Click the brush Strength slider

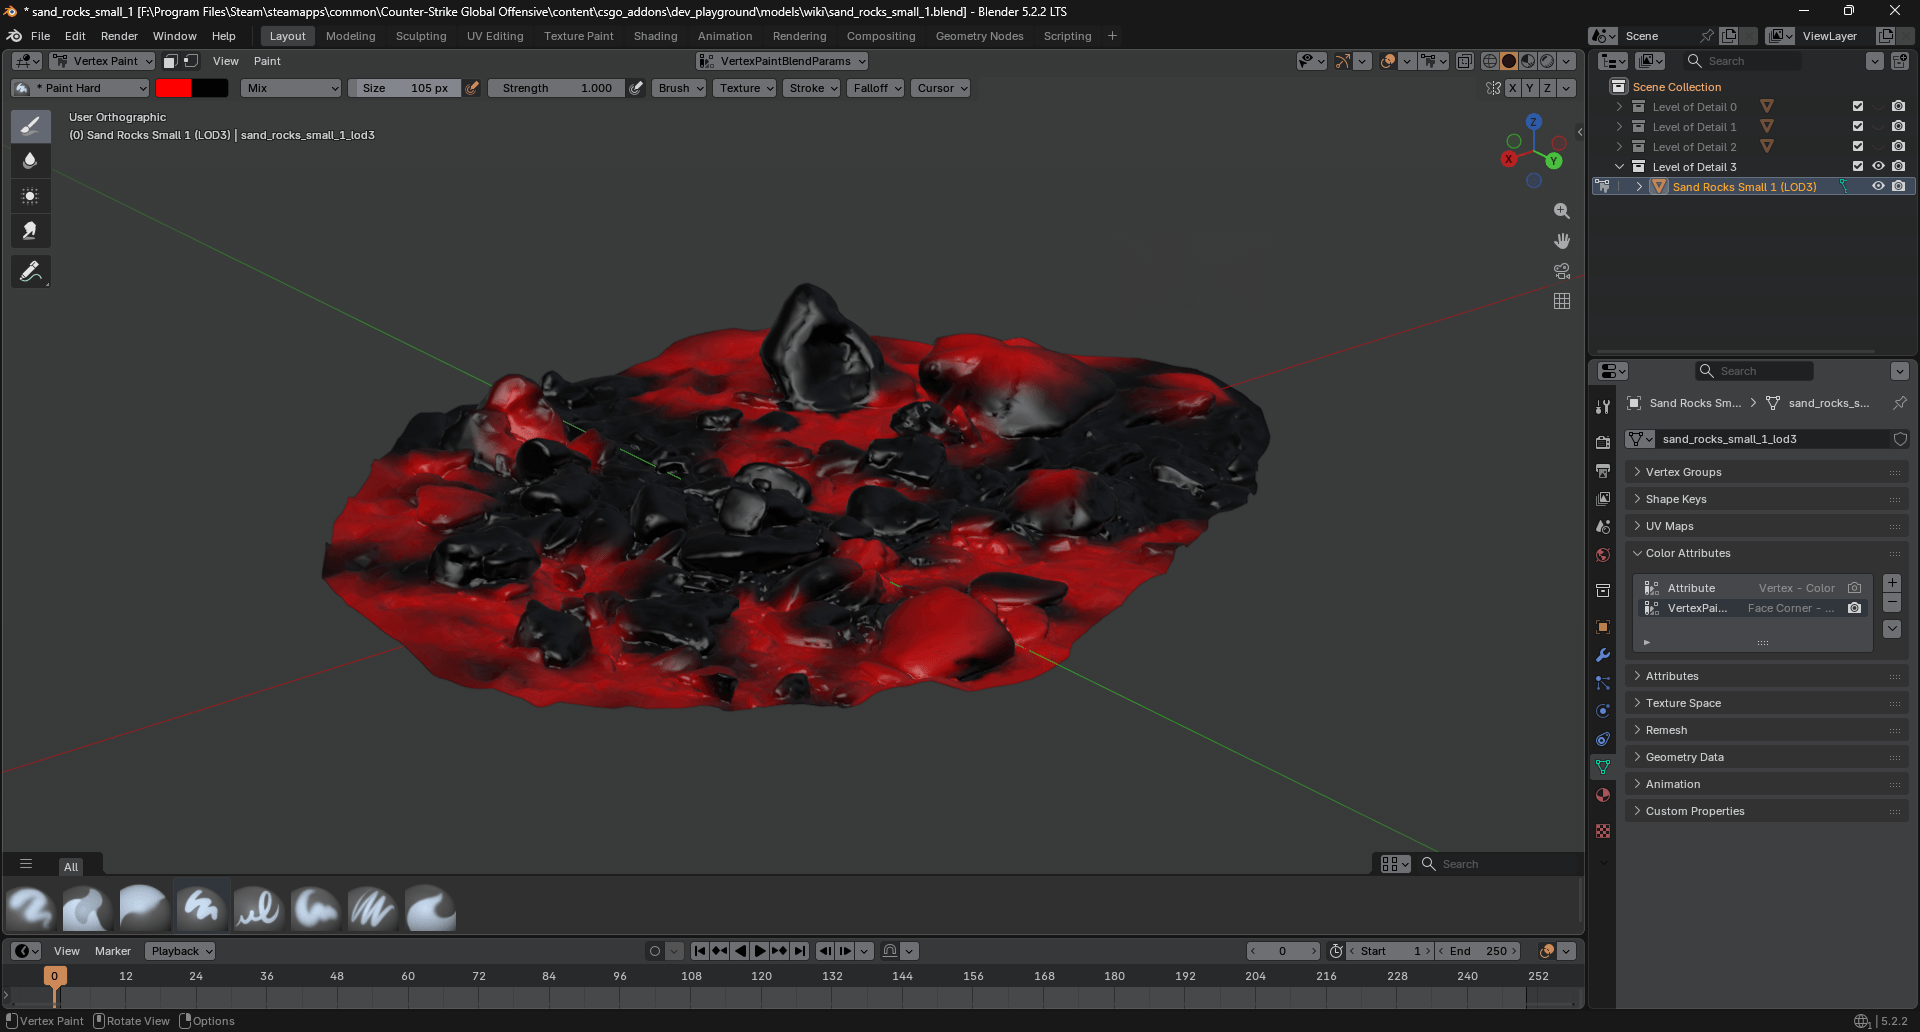[x=557, y=88]
